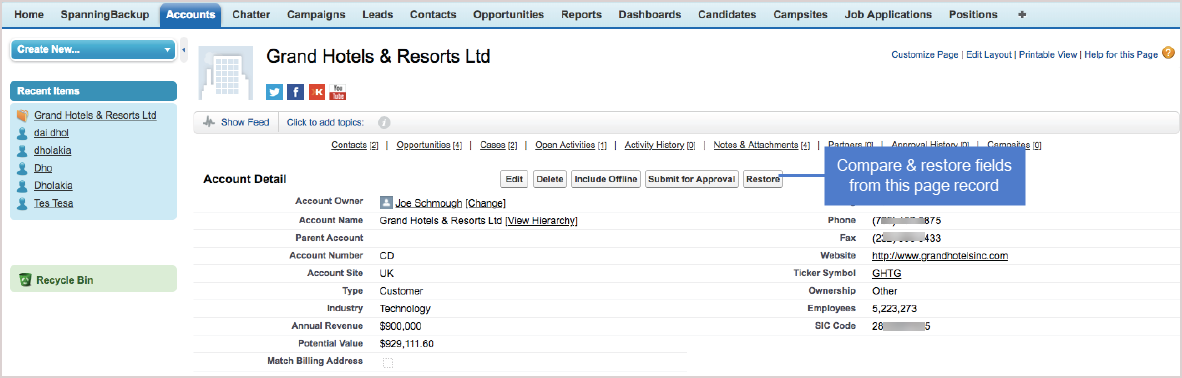Click the Edit Layout link
The height and width of the screenshot is (378, 1182).
989,54
